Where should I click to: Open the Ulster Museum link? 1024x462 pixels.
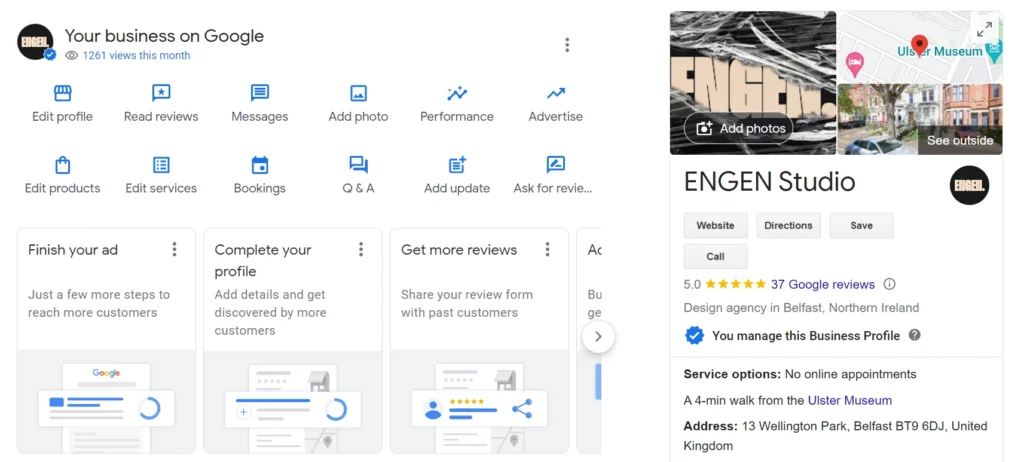click(x=850, y=400)
